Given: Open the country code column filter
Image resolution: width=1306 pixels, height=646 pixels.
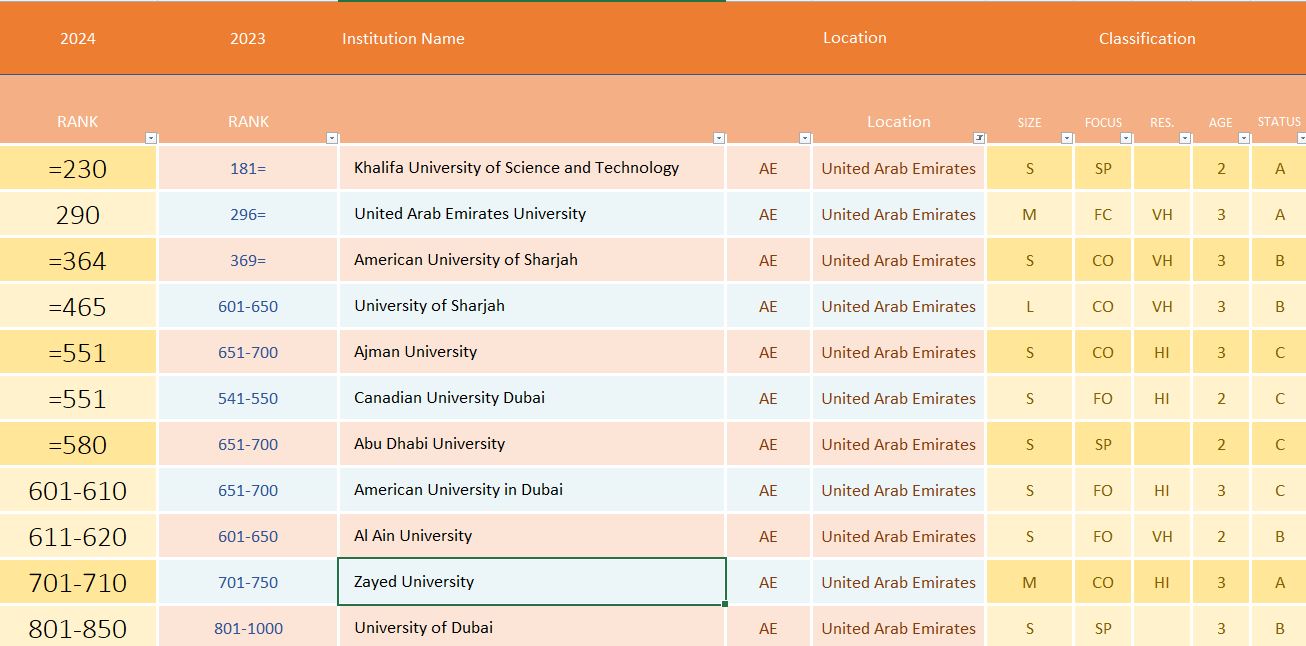Looking at the screenshot, I should point(805,138).
